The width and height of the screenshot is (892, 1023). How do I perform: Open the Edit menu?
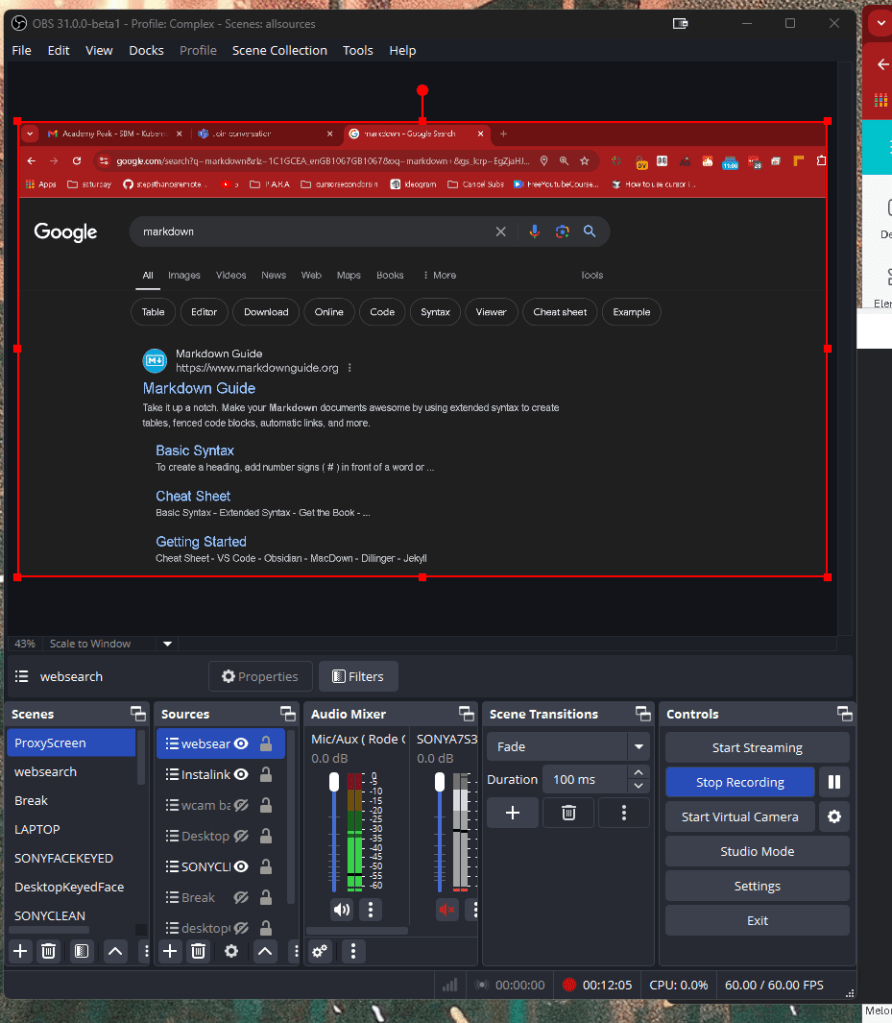pos(58,50)
